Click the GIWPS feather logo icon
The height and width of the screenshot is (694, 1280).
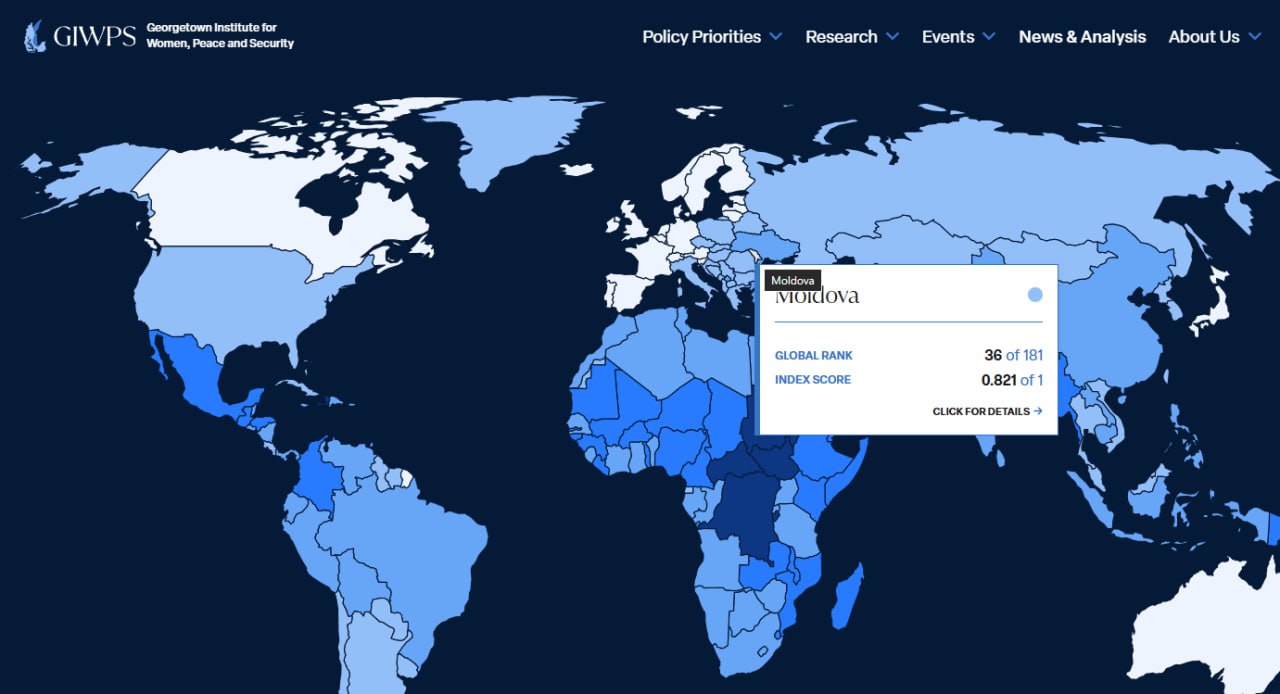pyautogui.click(x=35, y=37)
